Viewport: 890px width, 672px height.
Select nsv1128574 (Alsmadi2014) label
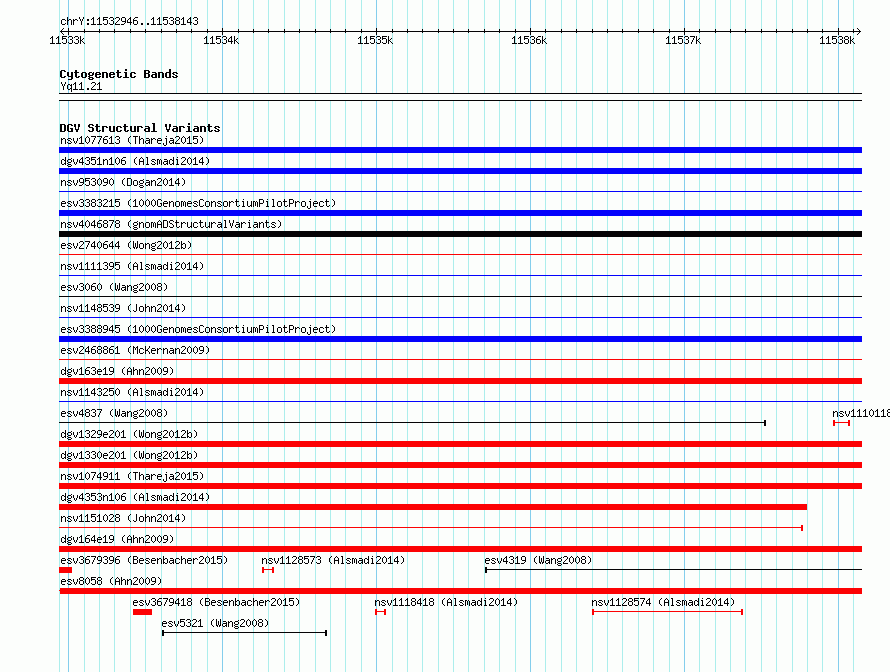pos(663,602)
